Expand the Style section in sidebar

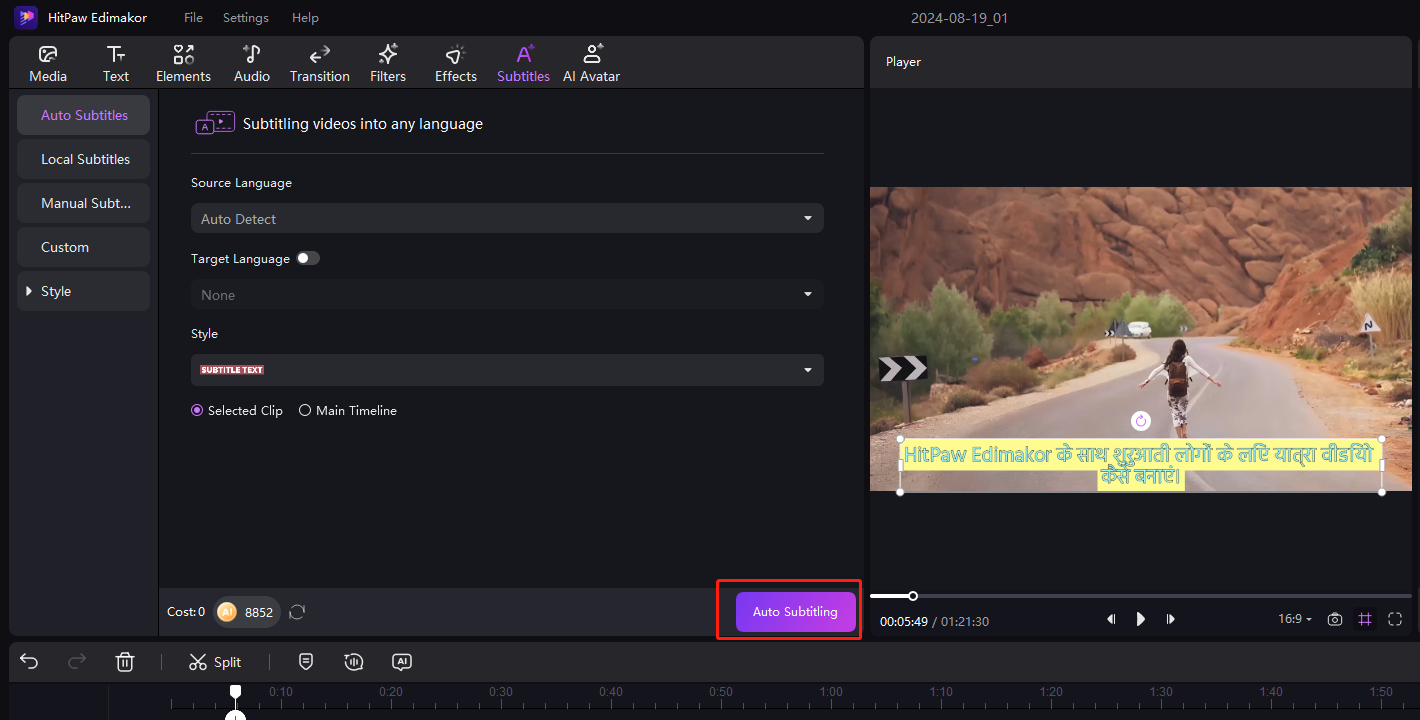[84, 291]
